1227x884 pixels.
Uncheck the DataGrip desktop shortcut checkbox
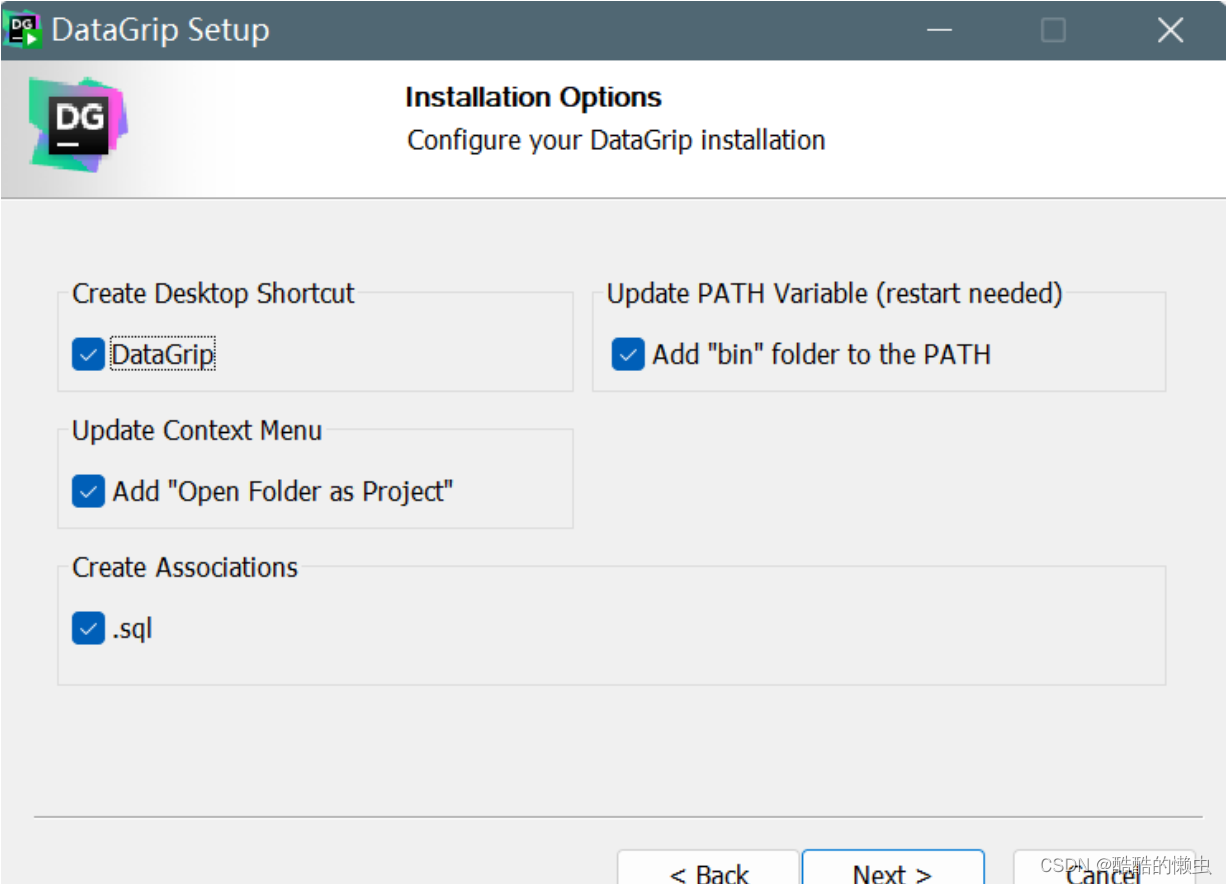(88, 354)
